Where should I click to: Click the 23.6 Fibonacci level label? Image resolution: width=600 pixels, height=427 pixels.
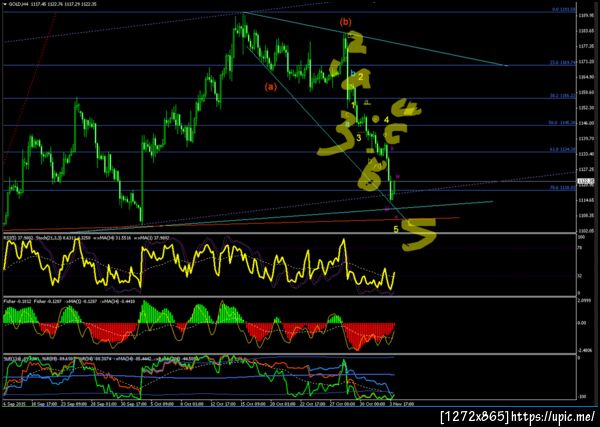pos(563,62)
